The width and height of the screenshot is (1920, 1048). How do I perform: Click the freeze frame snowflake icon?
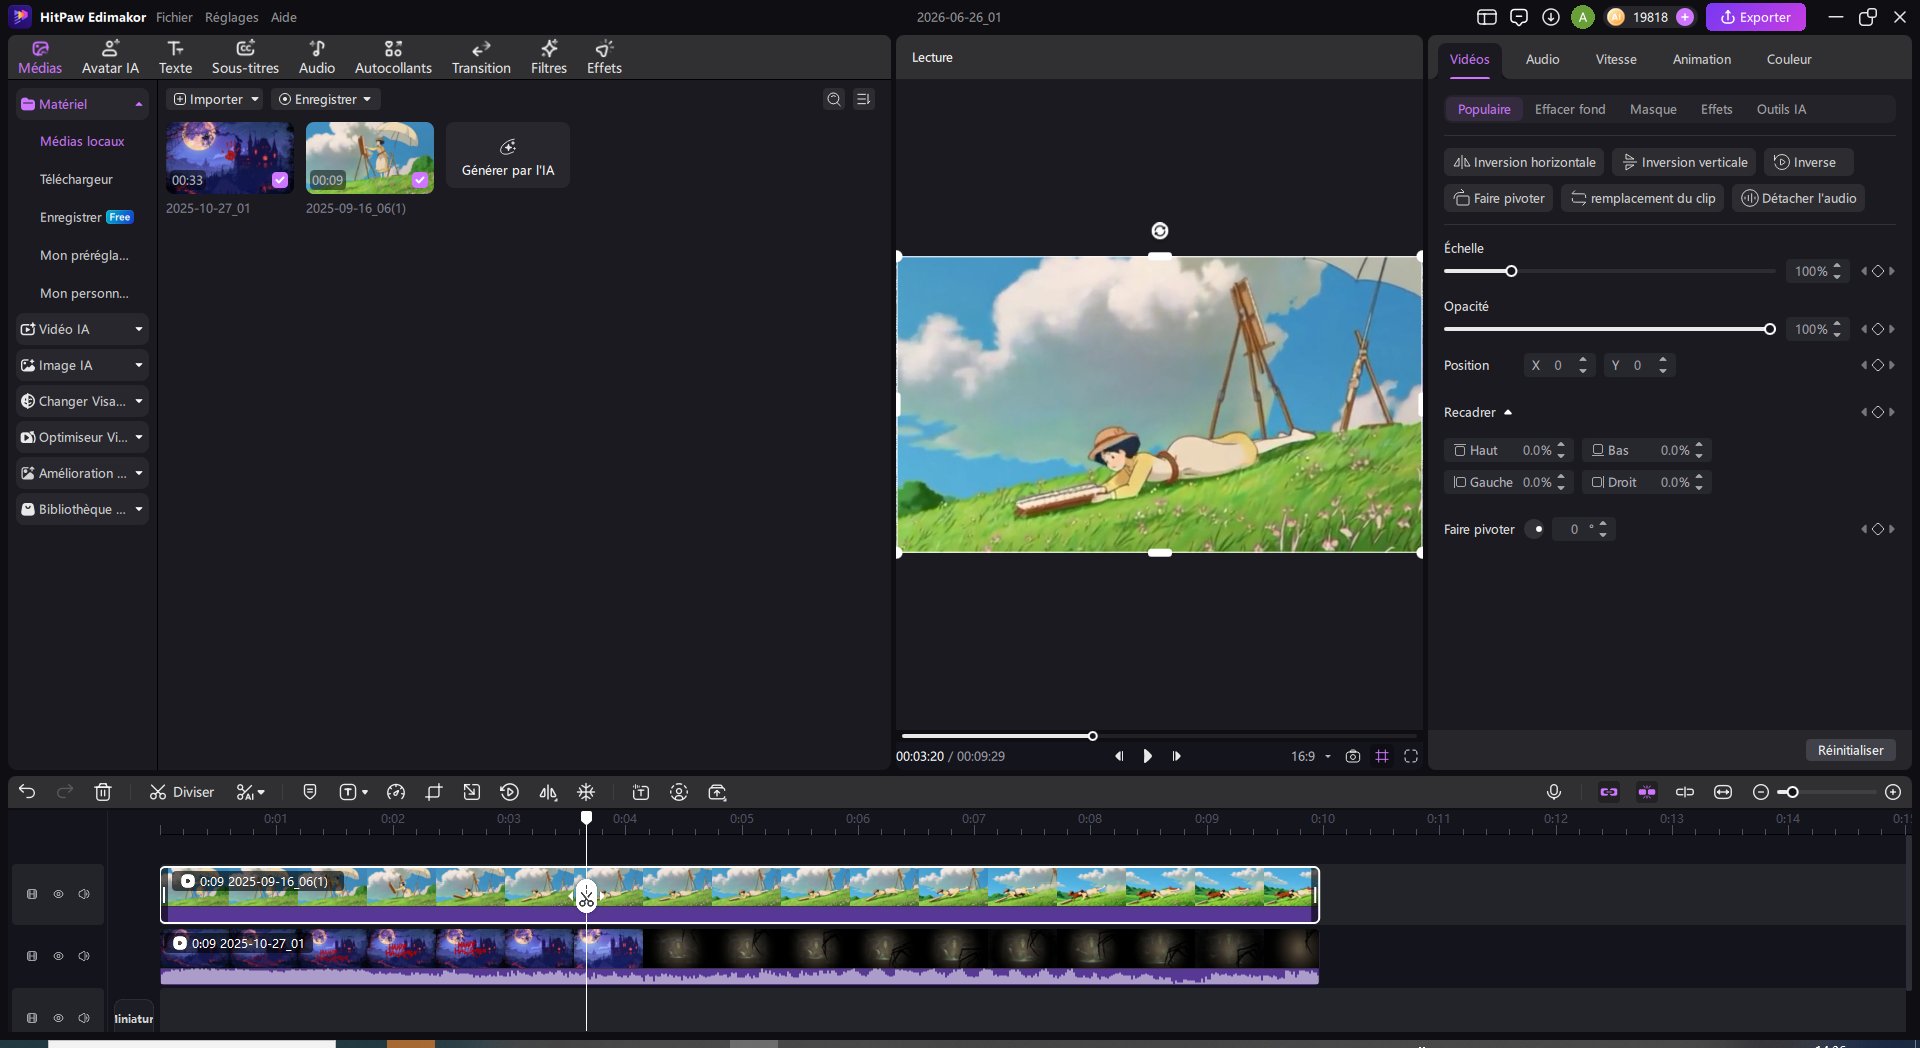586,792
